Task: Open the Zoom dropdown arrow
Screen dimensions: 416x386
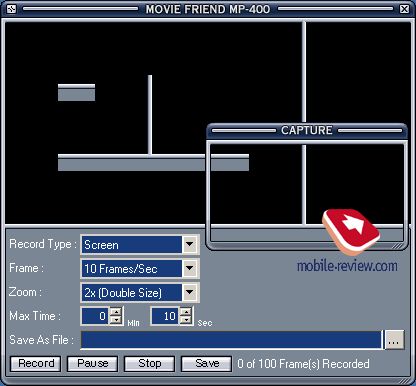Action: pos(190,292)
